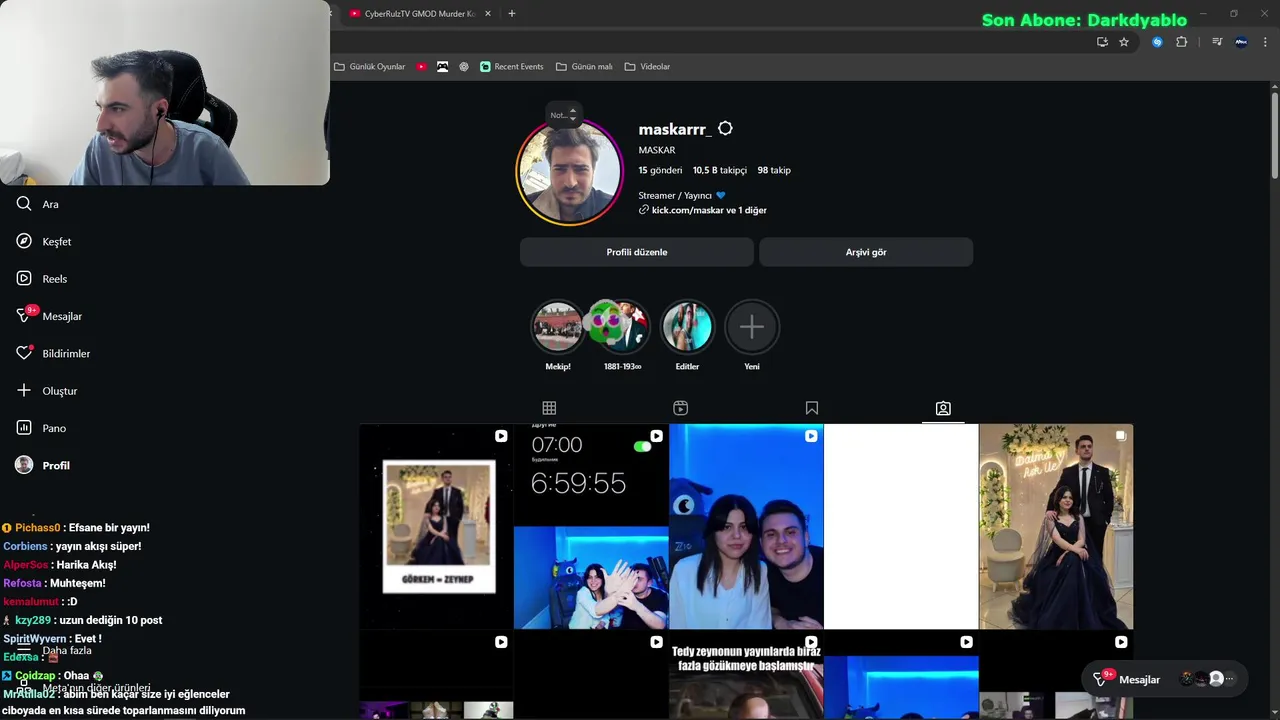Viewport: 1280px width, 720px height.
Task: Open the couple selfie with blue background post
Action: [746, 526]
